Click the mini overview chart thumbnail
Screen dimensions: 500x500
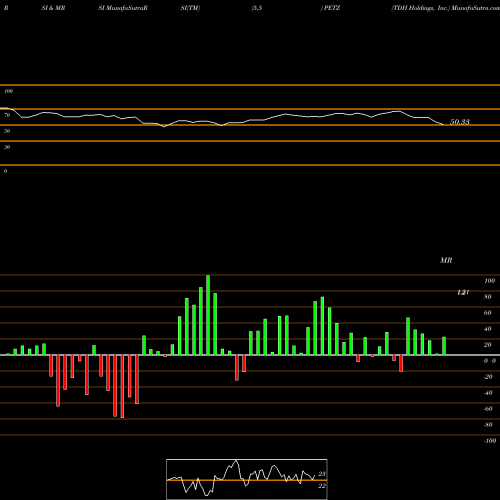coord(247,479)
